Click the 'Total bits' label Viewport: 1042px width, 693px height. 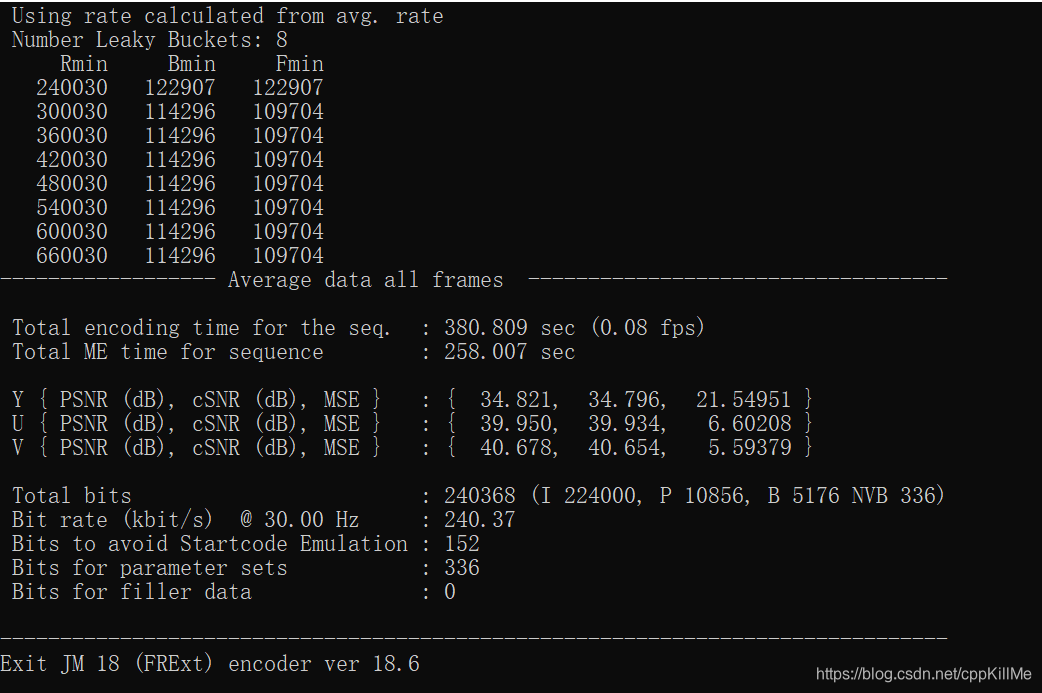tap(72, 496)
